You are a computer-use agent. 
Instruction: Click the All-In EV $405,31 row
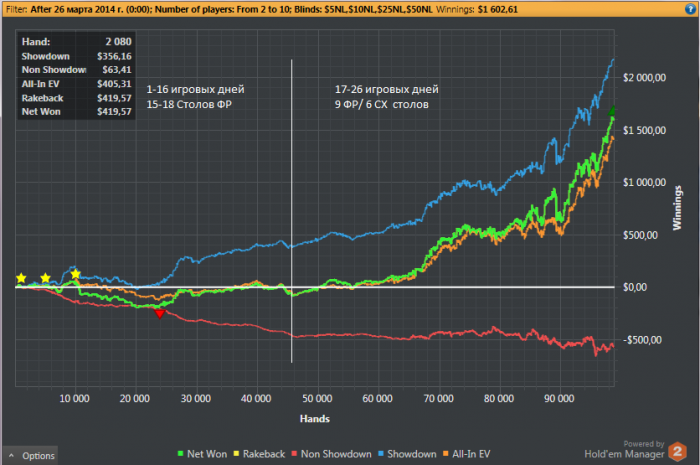coord(76,84)
